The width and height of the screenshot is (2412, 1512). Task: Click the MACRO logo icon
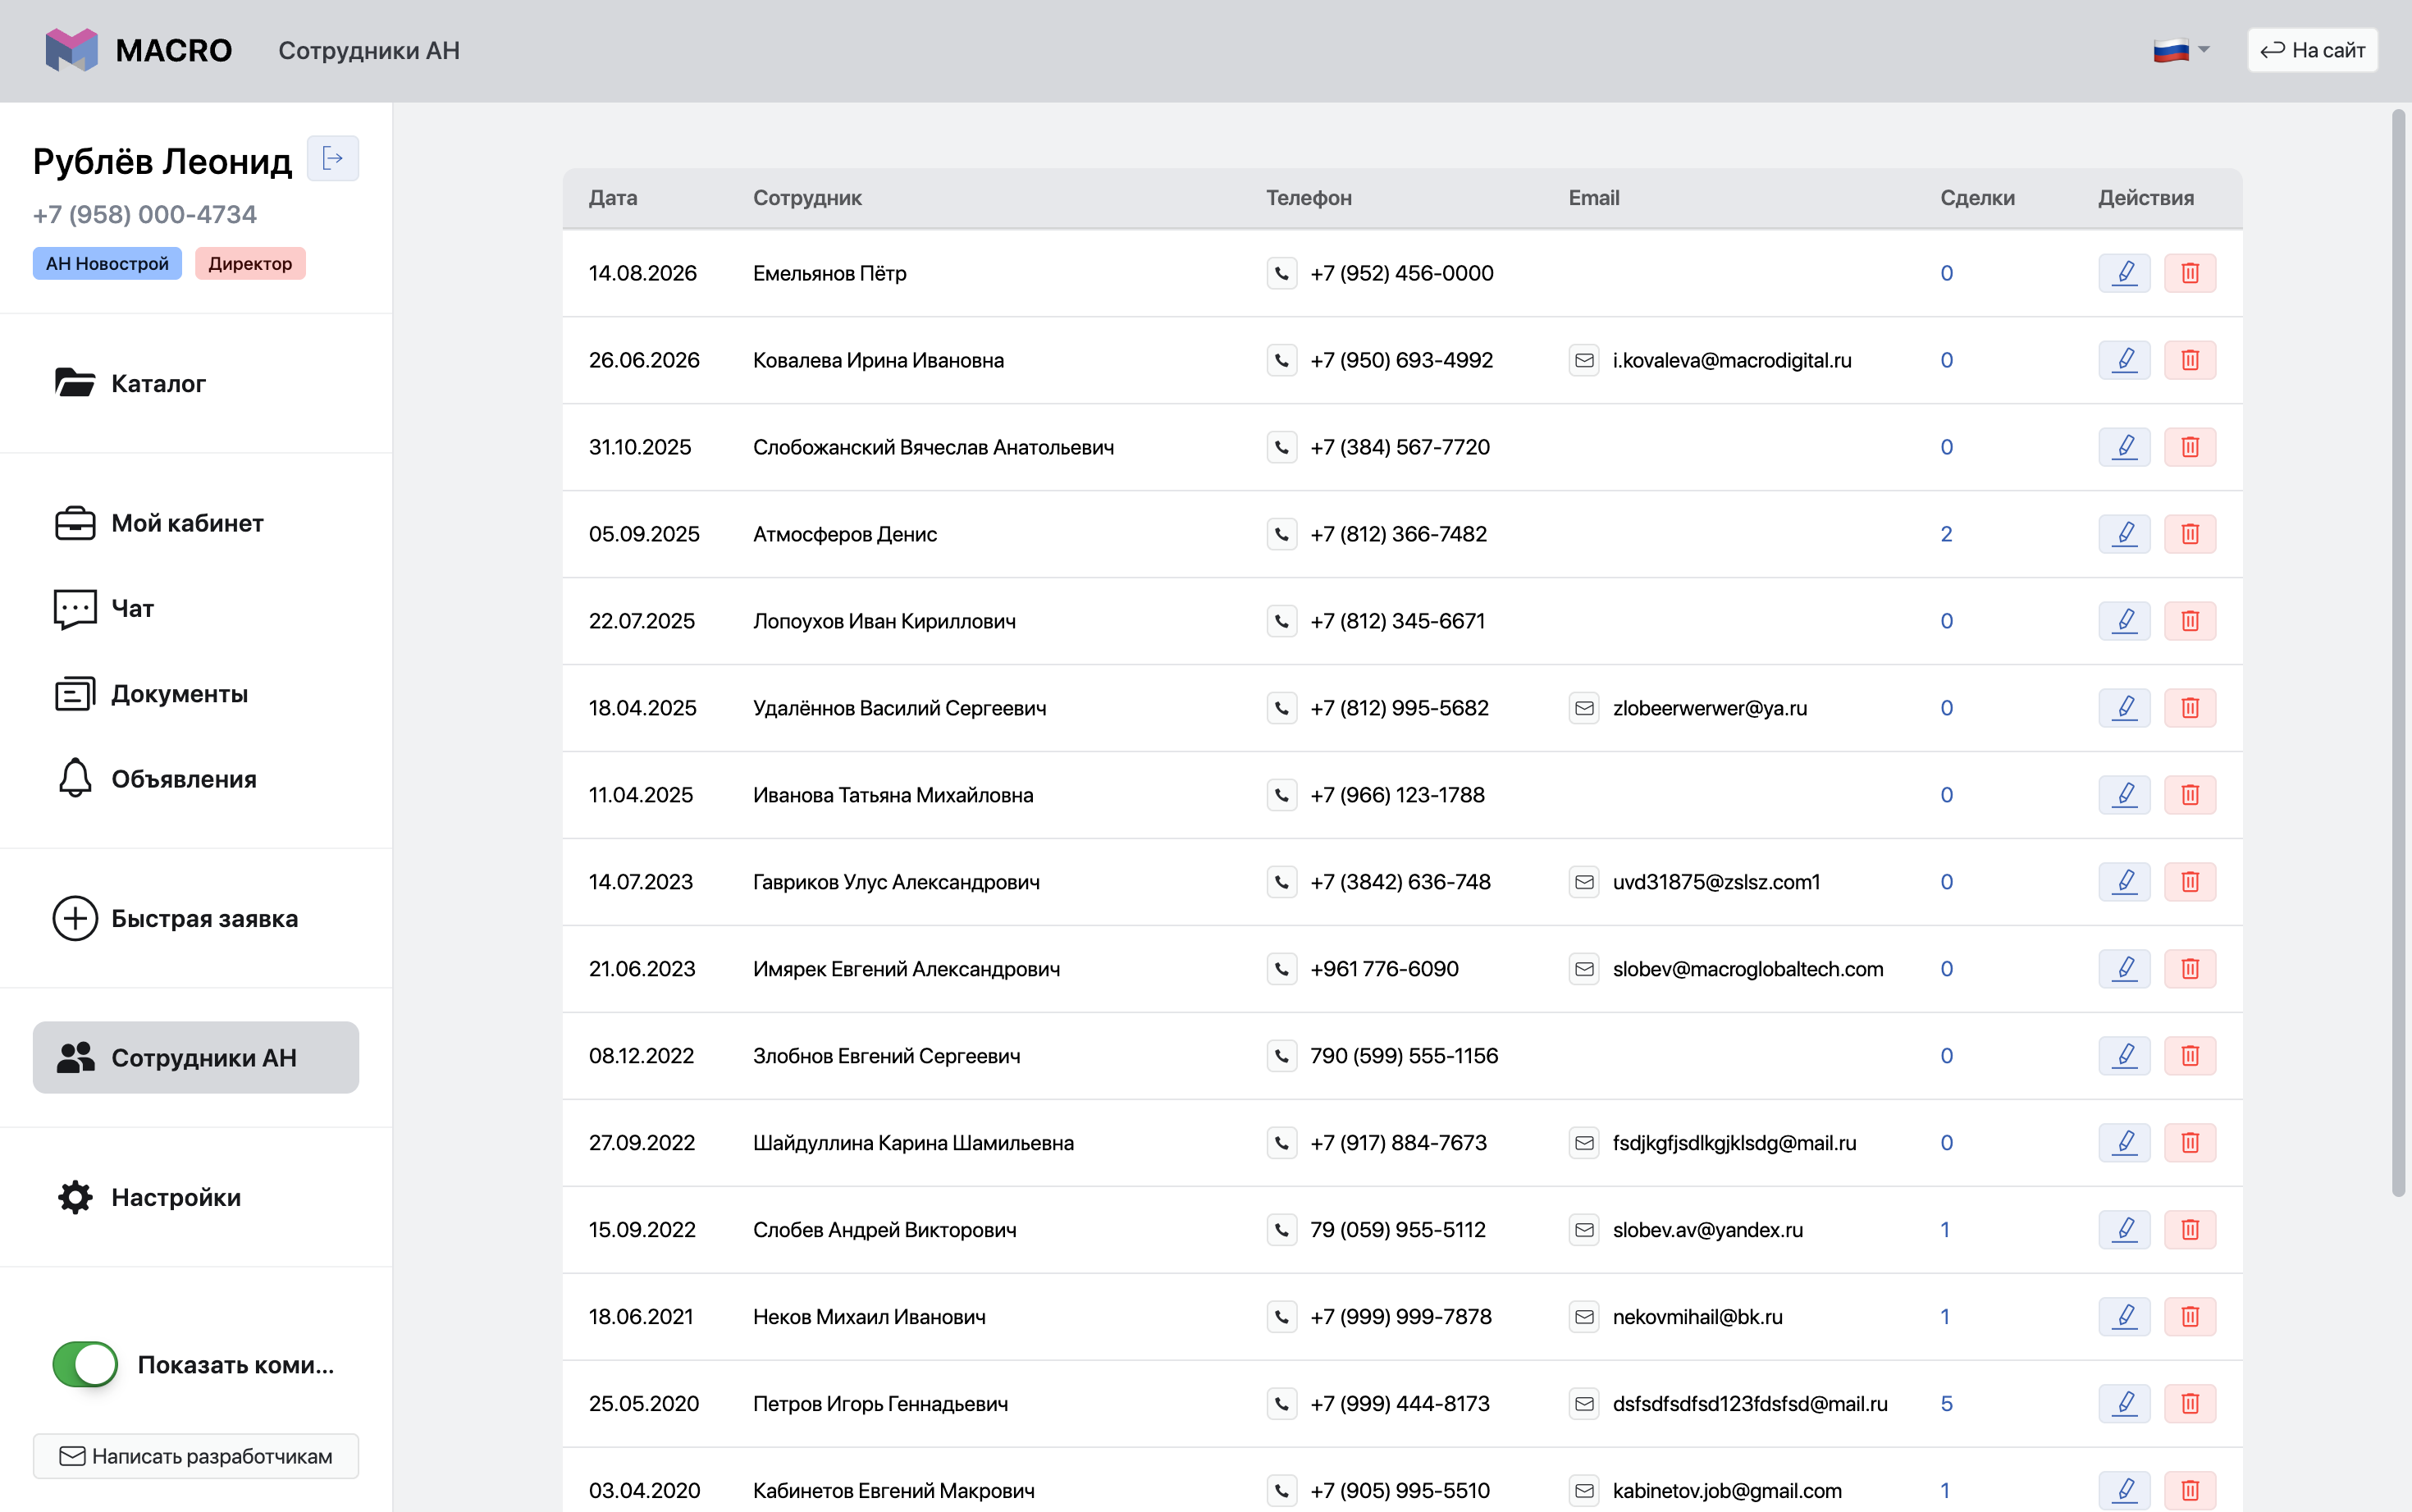(x=72, y=50)
